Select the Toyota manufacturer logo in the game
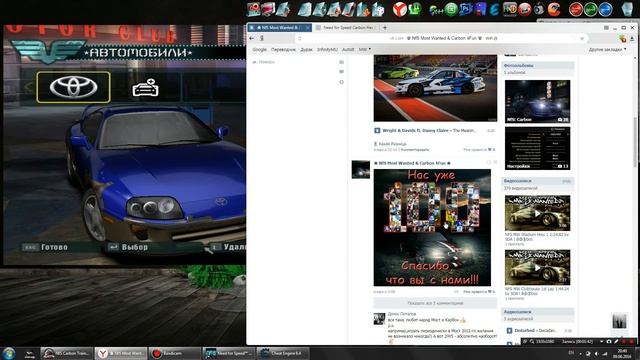 pyautogui.click(x=73, y=87)
